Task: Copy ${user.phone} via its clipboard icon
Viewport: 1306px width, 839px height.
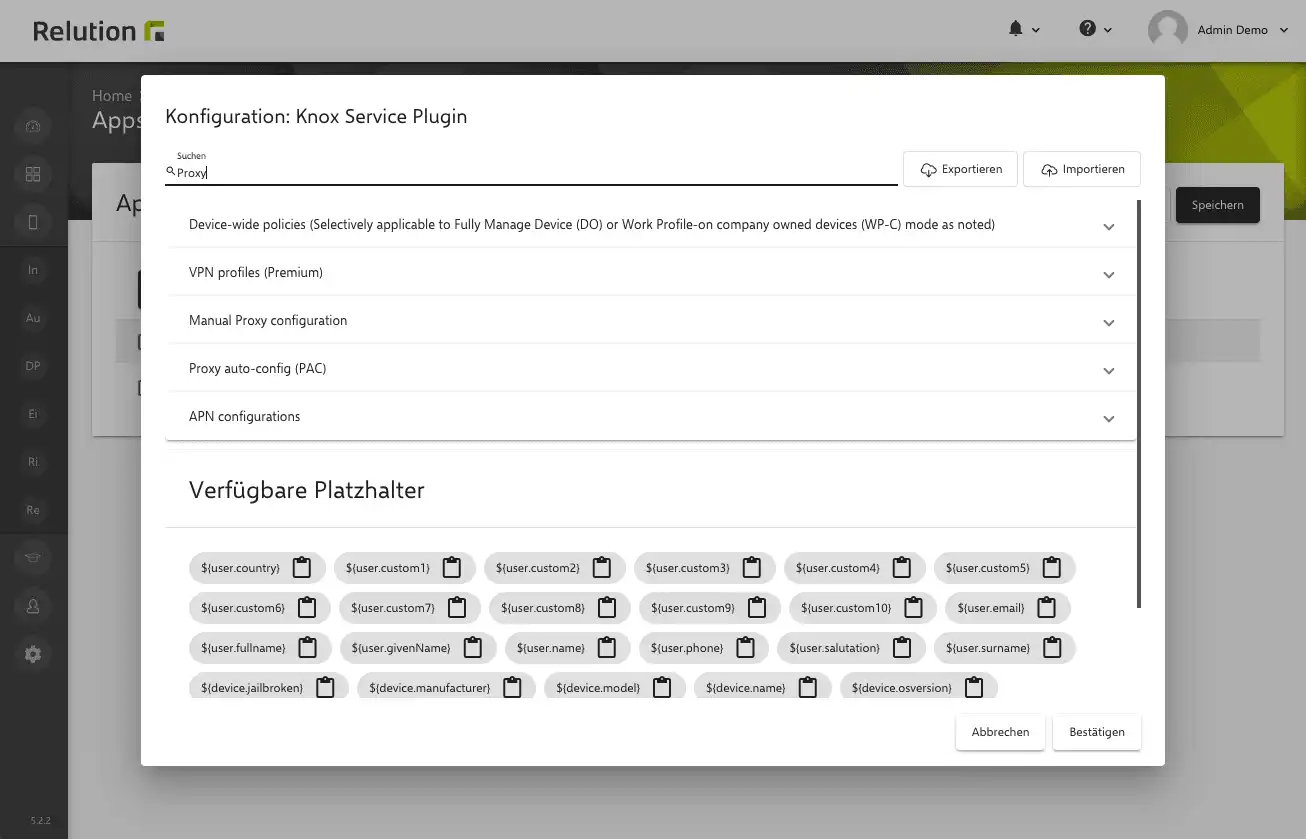Action: coord(745,648)
